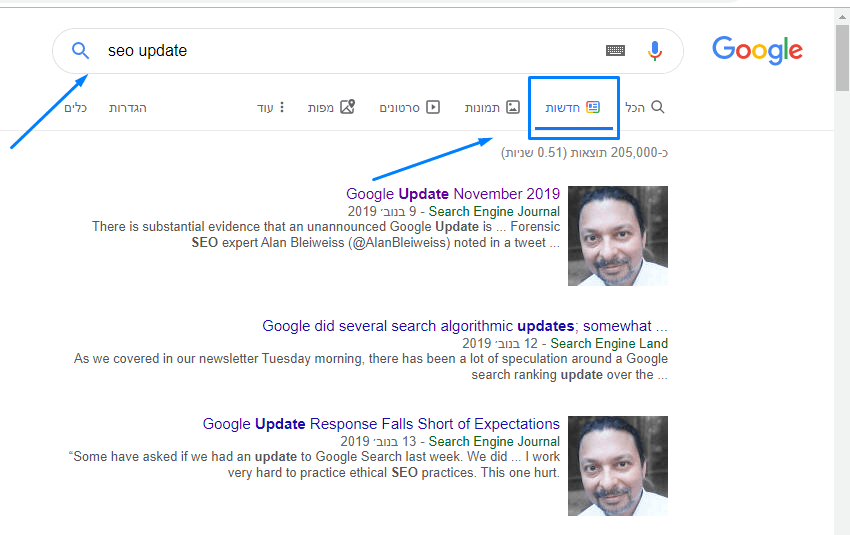Switch to the מפות (Maps) tab

pyautogui.click(x=331, y=107)
